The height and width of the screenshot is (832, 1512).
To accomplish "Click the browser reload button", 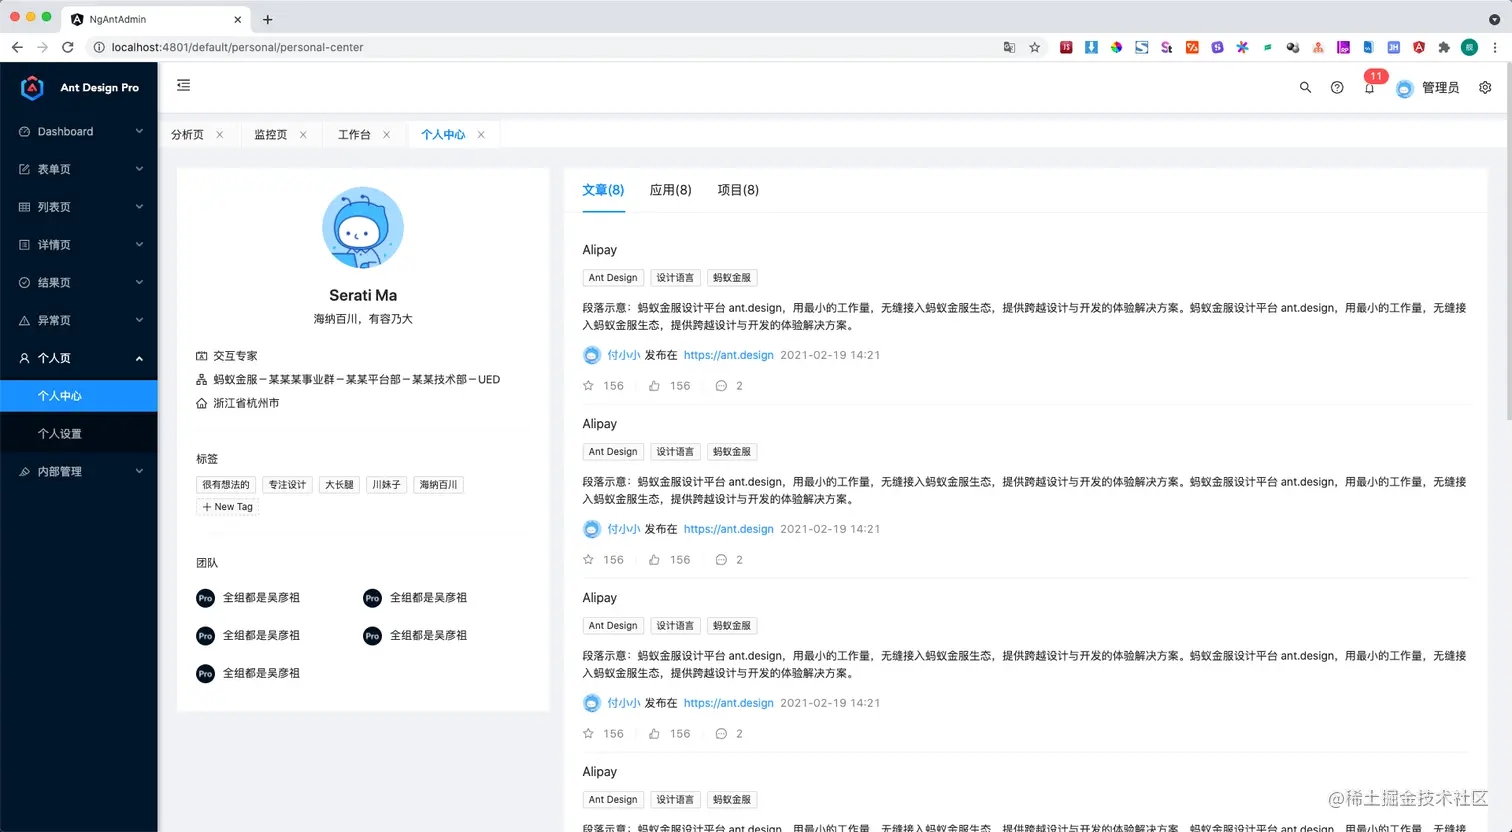I will (x=68, y=47).
